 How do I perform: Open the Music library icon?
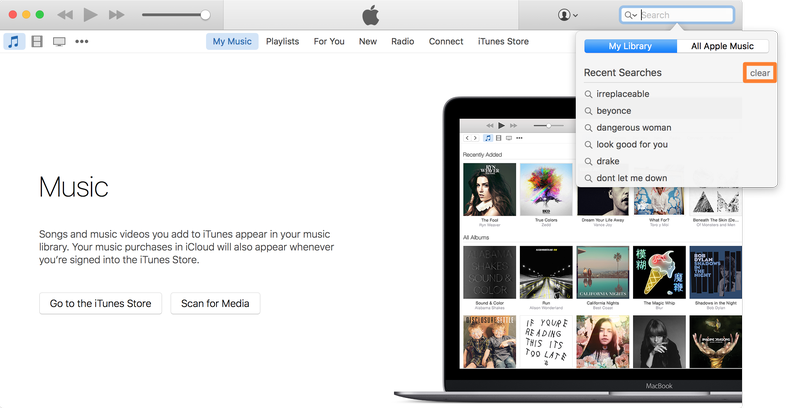click(x=14, y=41)
